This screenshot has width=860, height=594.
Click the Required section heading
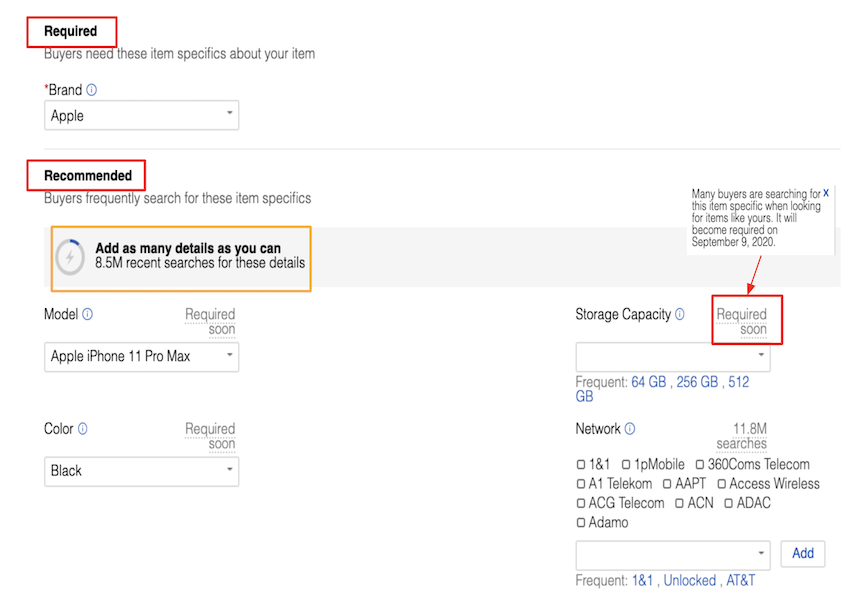point(71,31)
